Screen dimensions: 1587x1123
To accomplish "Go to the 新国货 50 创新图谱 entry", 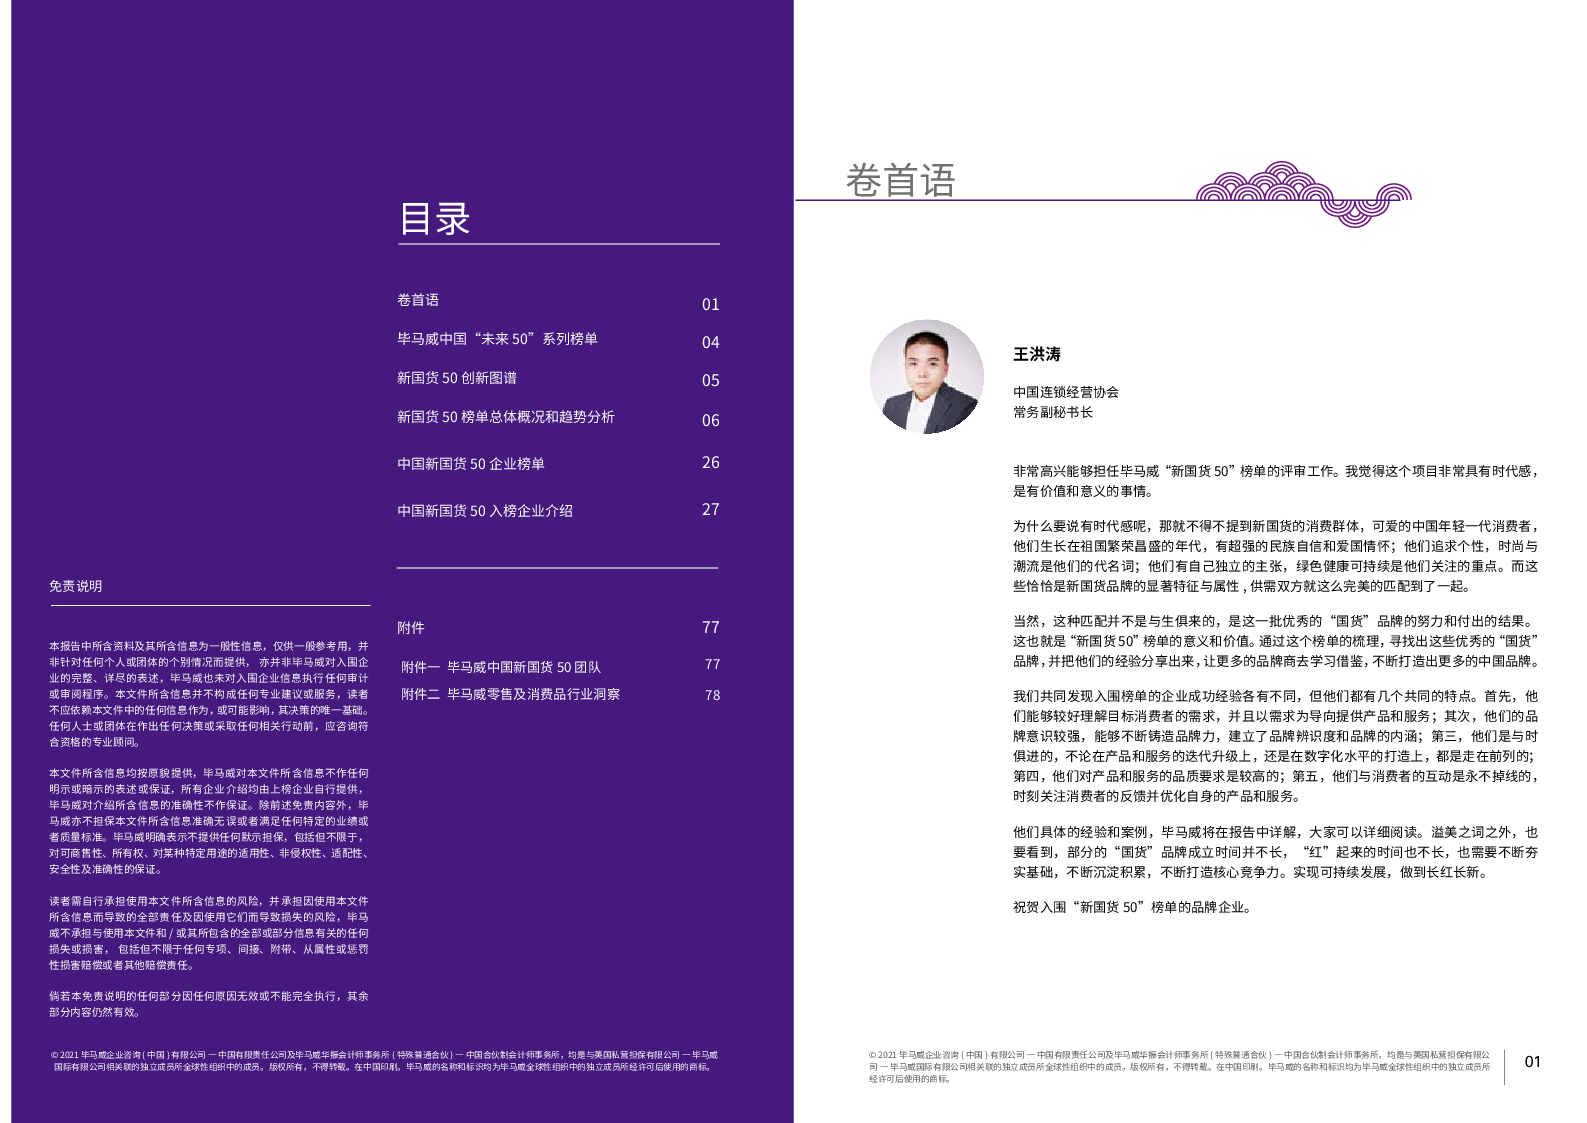I will (x=456, y=378).
